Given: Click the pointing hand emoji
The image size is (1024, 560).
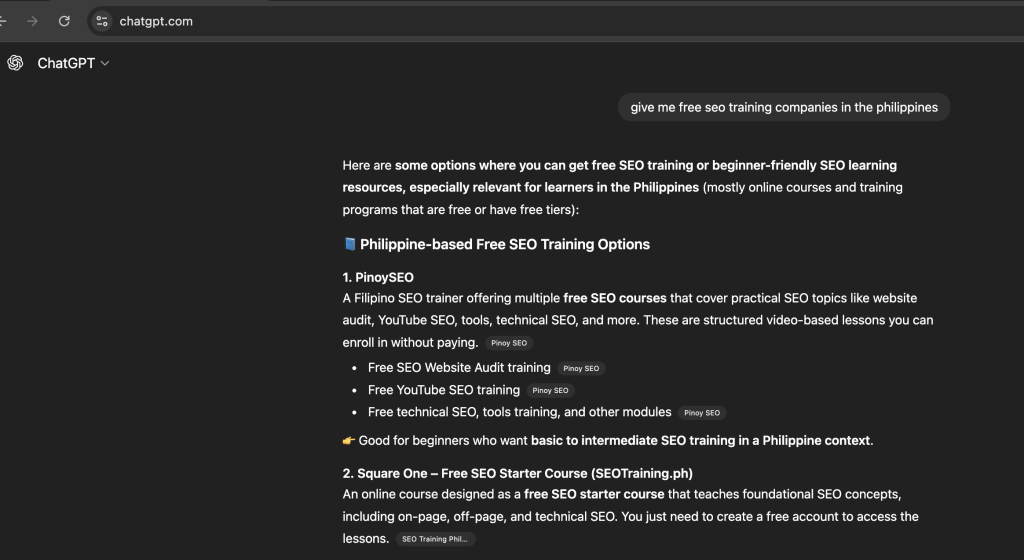Looking at the screenshot, I should click(x=349, y=440).
